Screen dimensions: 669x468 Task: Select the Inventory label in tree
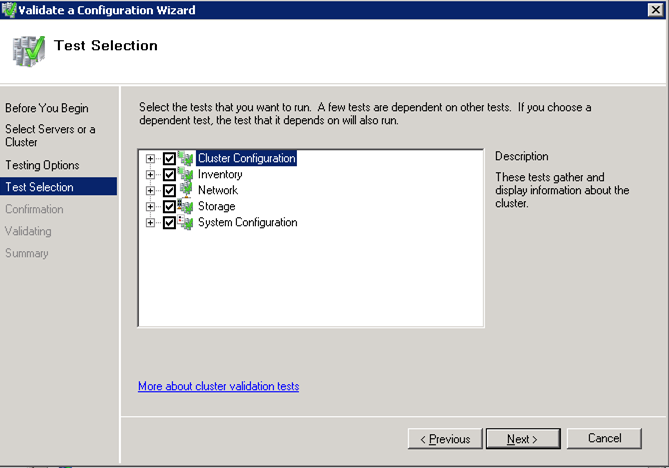click(x=220, y=174)
